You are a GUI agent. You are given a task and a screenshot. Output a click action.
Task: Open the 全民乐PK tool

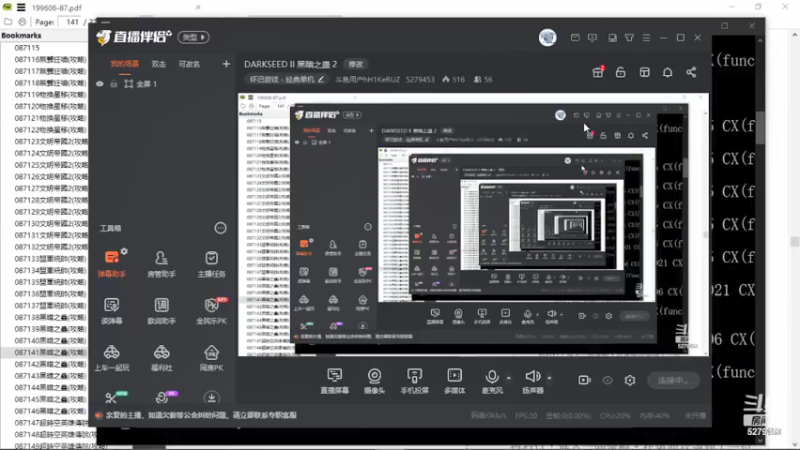click(x=211, y=311)
